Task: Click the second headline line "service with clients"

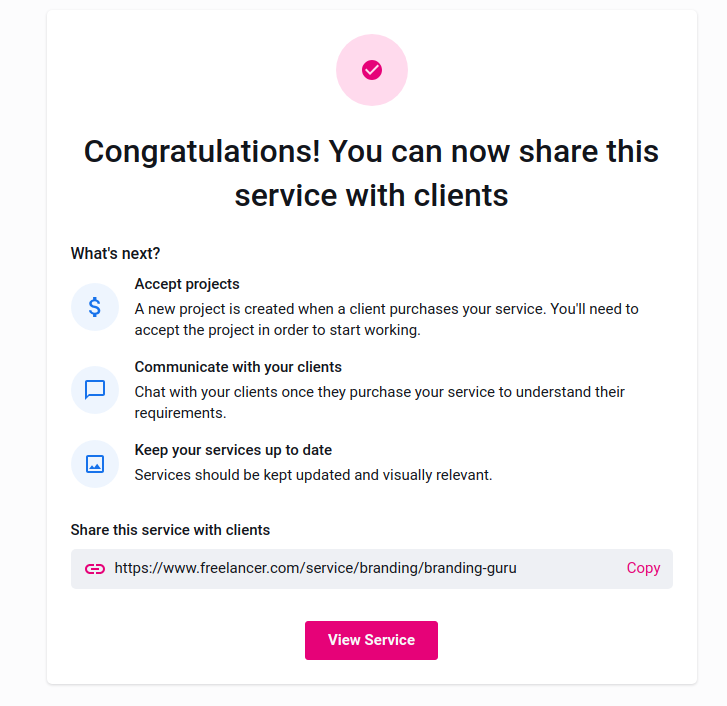Action: (x=371, y=195)
